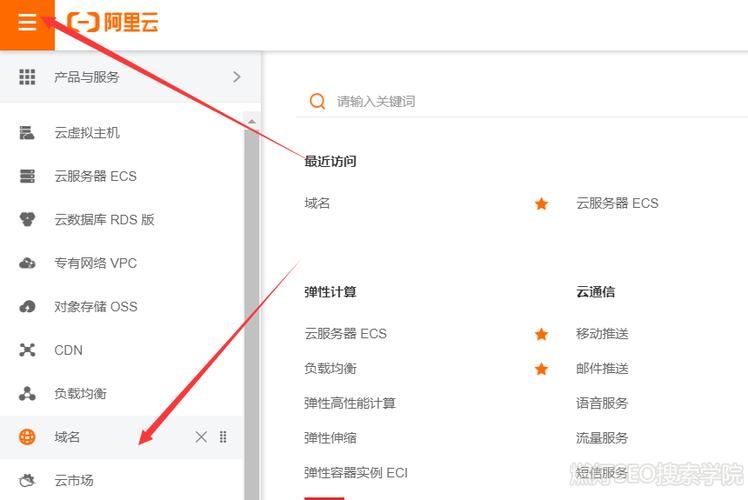Open 云市场 in the sidebar
The width and height of the screenshot is (748, 500).
coord(73,480)
